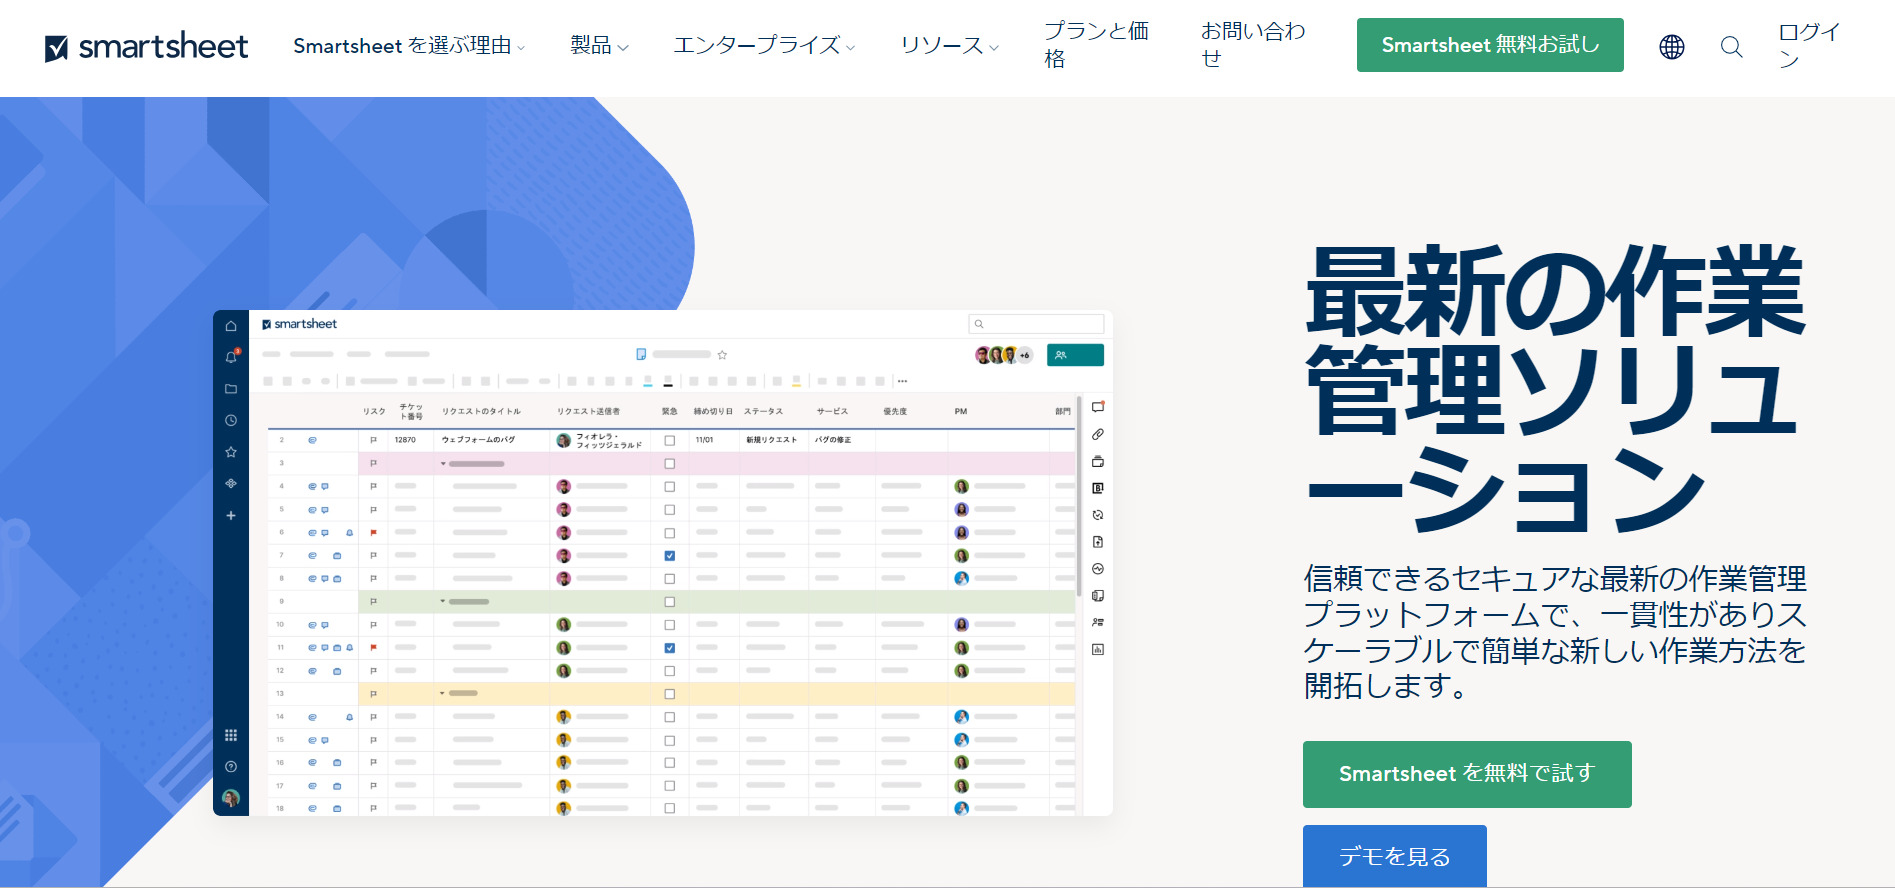
Task: Click the favorite star beside the sheet title
Action: [x=722, y=354]
